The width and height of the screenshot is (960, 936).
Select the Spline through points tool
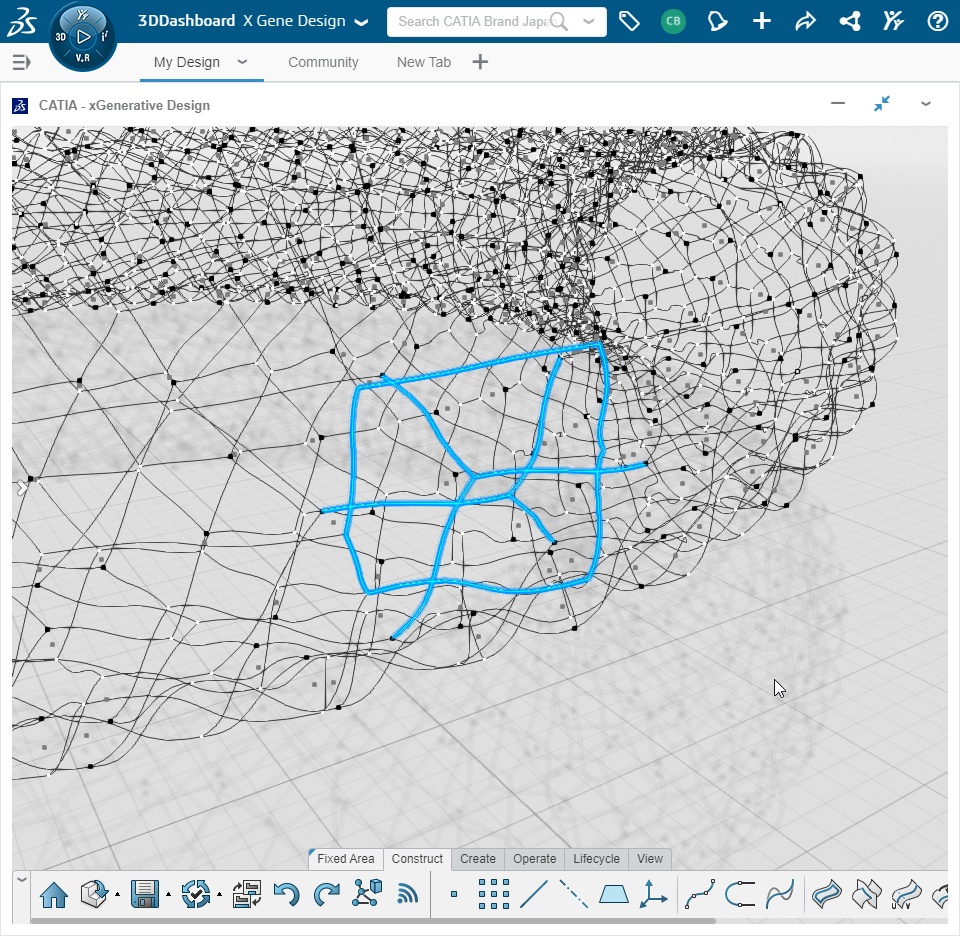tap(700, 894)
